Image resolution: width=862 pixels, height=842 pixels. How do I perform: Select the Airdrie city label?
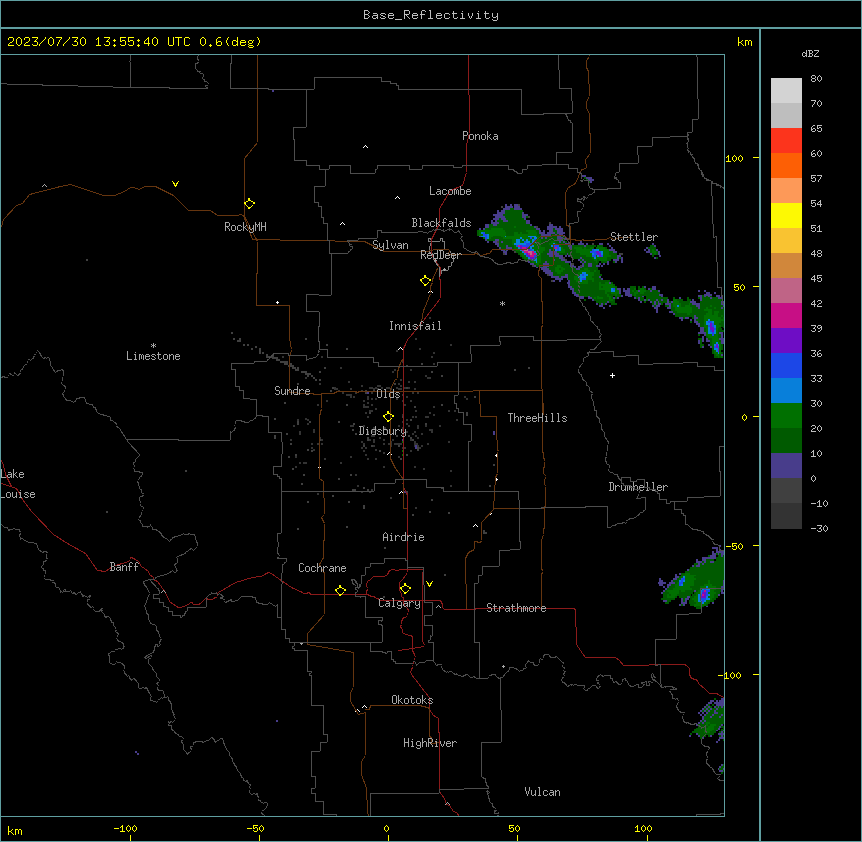click(x=403, y=537)
